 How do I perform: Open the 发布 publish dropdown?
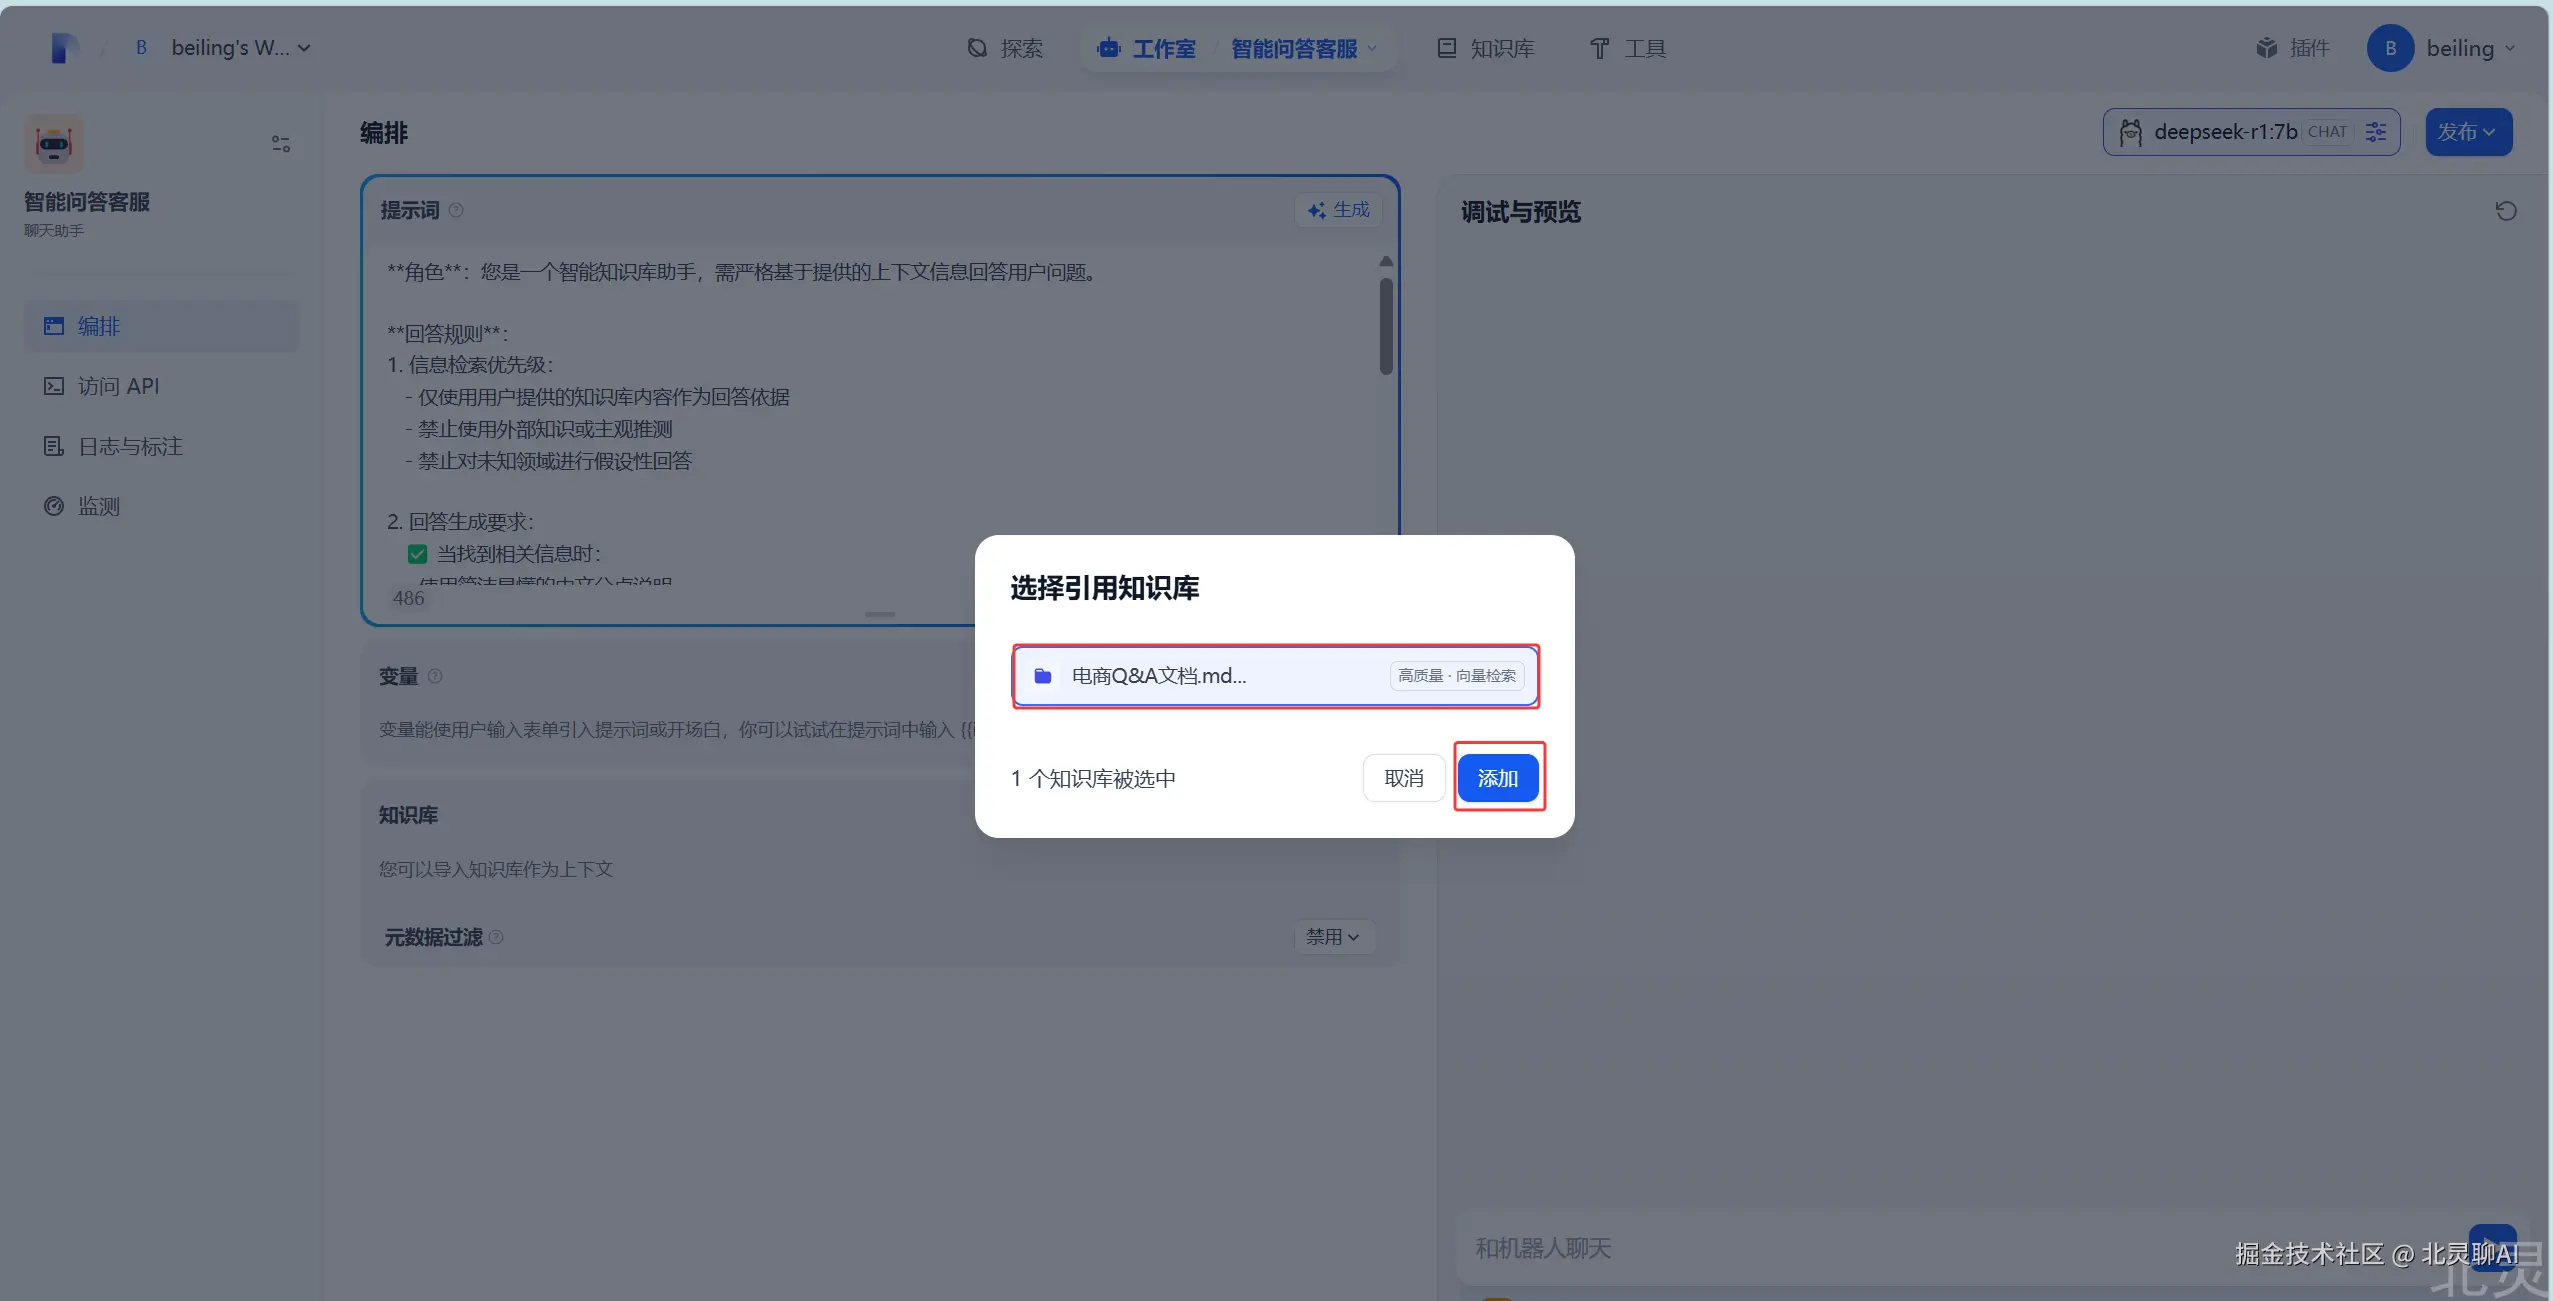tap(2467, 132)
